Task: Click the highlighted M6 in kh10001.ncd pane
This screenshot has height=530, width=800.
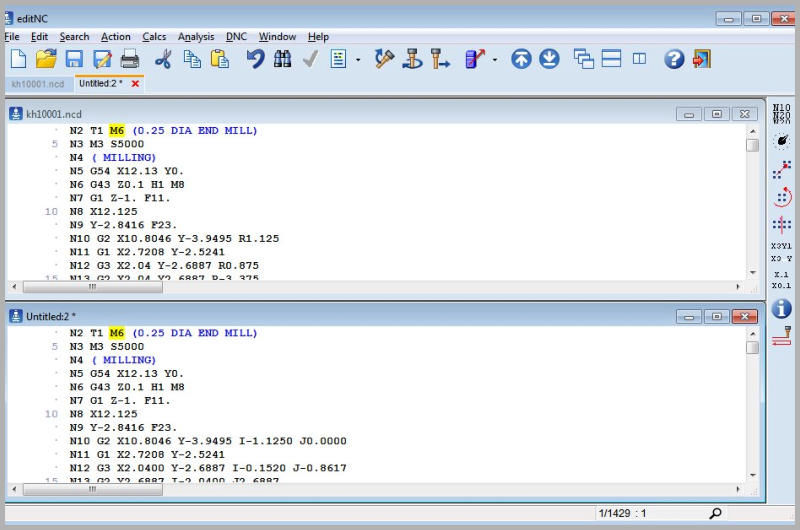Action: coord(117,131)
